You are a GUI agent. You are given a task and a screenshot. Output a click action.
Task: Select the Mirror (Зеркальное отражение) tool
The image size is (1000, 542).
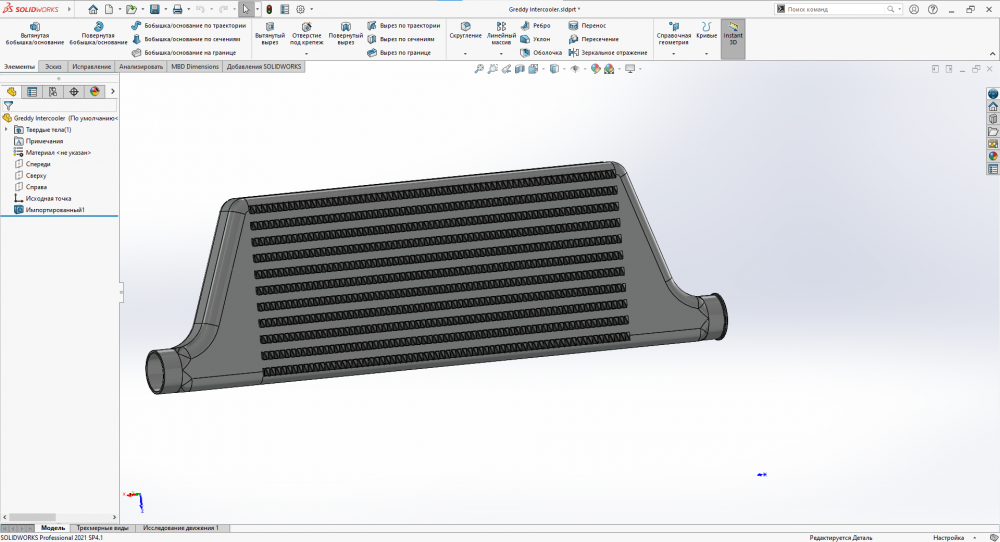coord(608,53)
